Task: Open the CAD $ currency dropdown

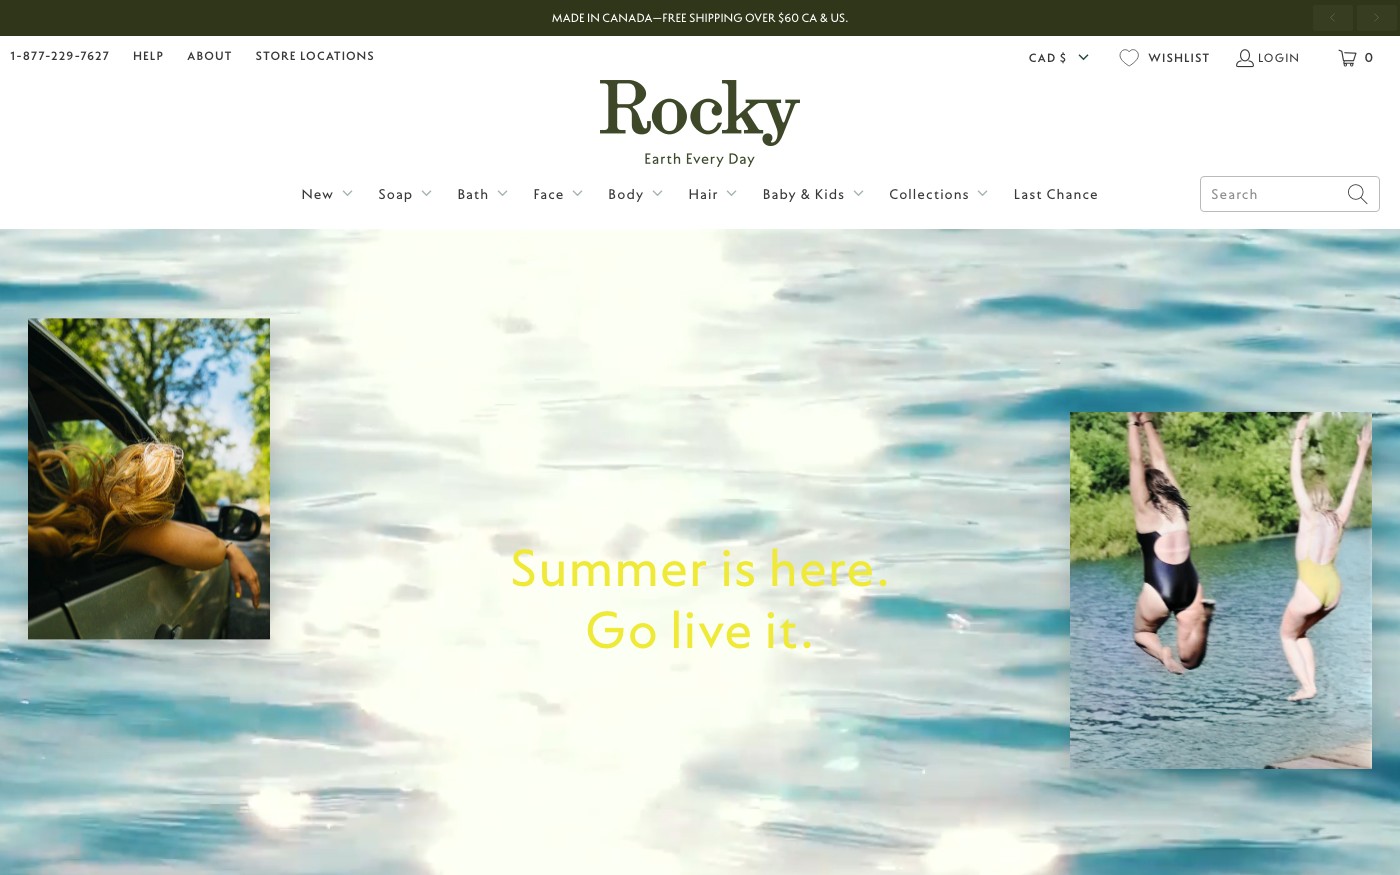Action: [1059, 58]
